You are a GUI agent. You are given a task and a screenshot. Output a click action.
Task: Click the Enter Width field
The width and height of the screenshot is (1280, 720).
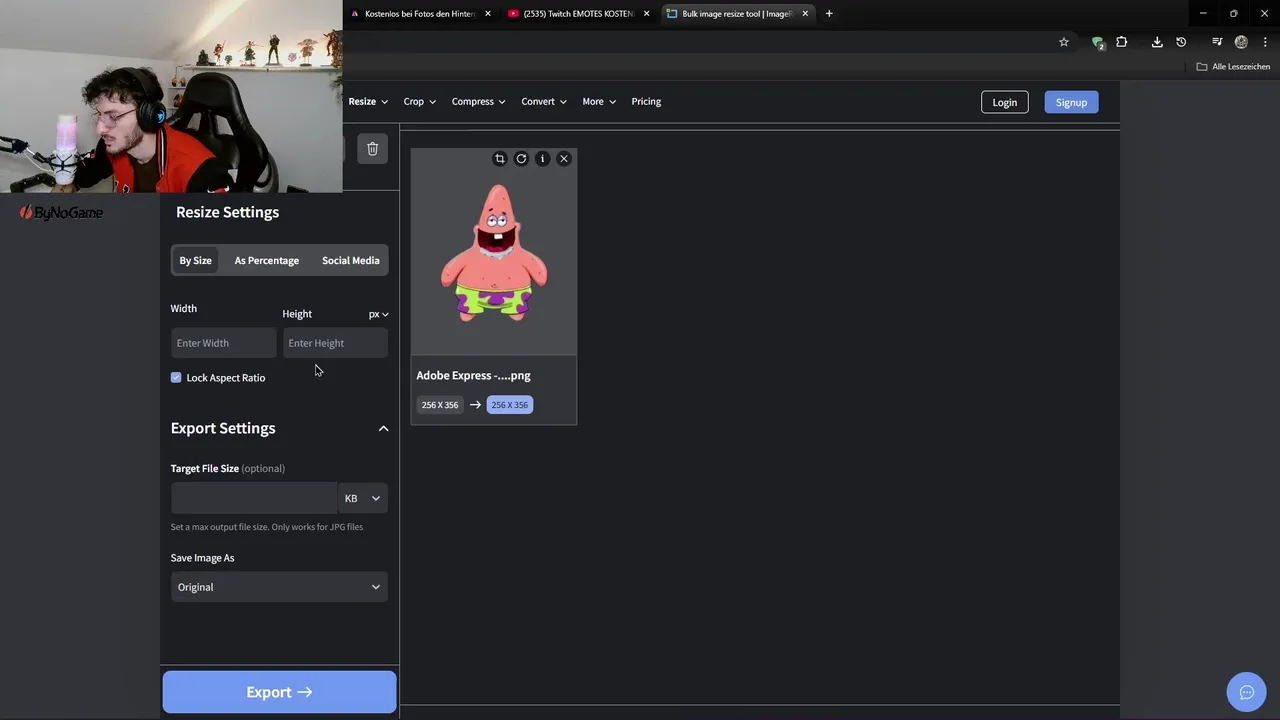click(223, 343)
